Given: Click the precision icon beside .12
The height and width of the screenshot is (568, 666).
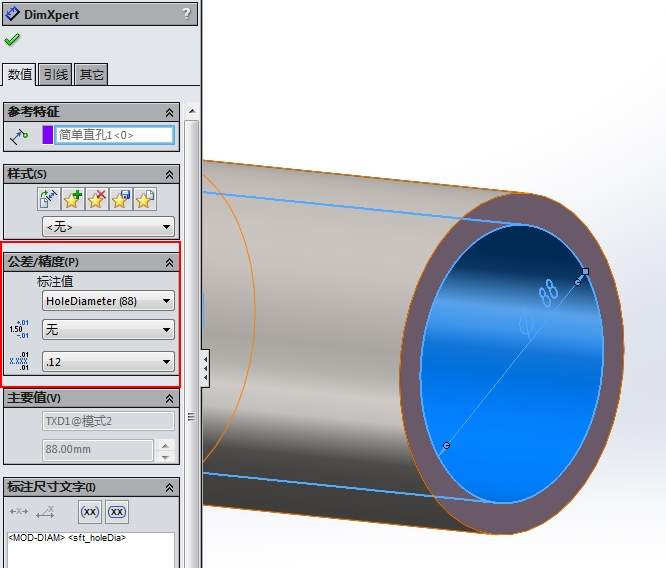Looking at the screenshot, I should click(19, 361).
